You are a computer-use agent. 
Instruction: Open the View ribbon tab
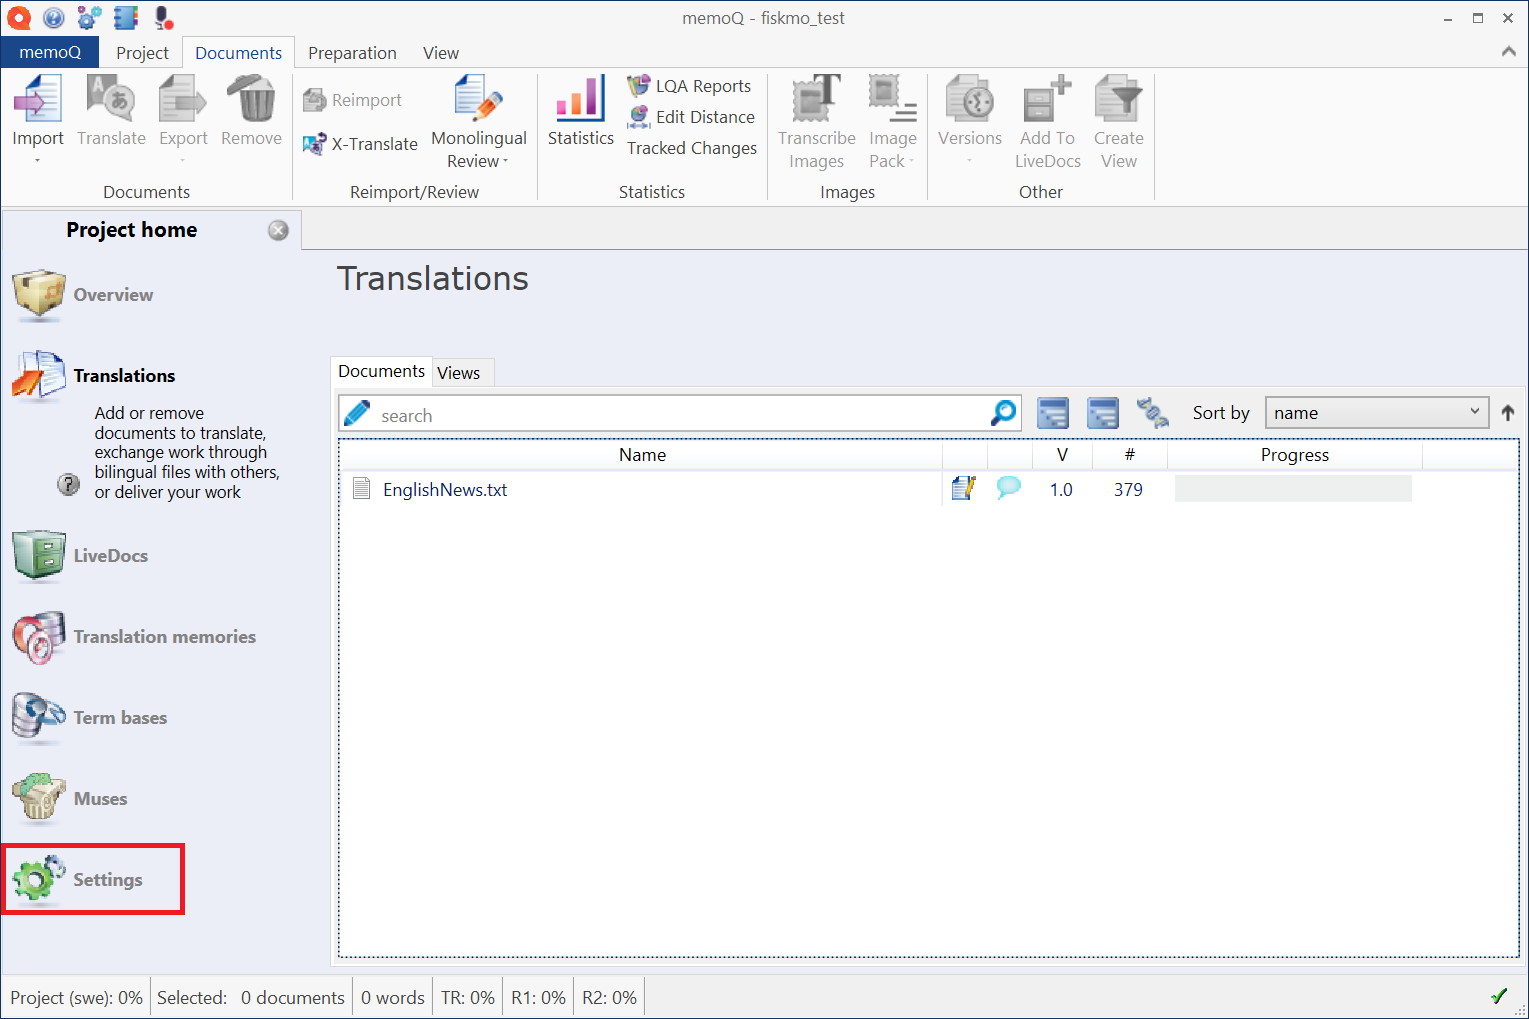point(441,53)
